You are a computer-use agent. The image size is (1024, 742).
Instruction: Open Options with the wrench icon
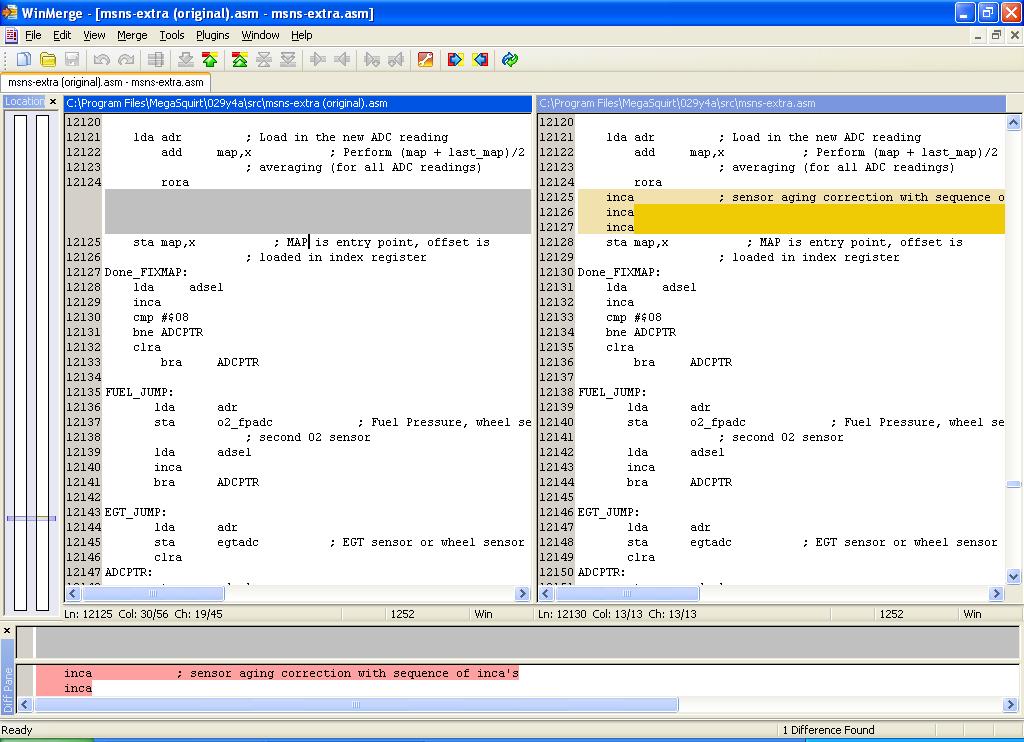pos(425,60)
